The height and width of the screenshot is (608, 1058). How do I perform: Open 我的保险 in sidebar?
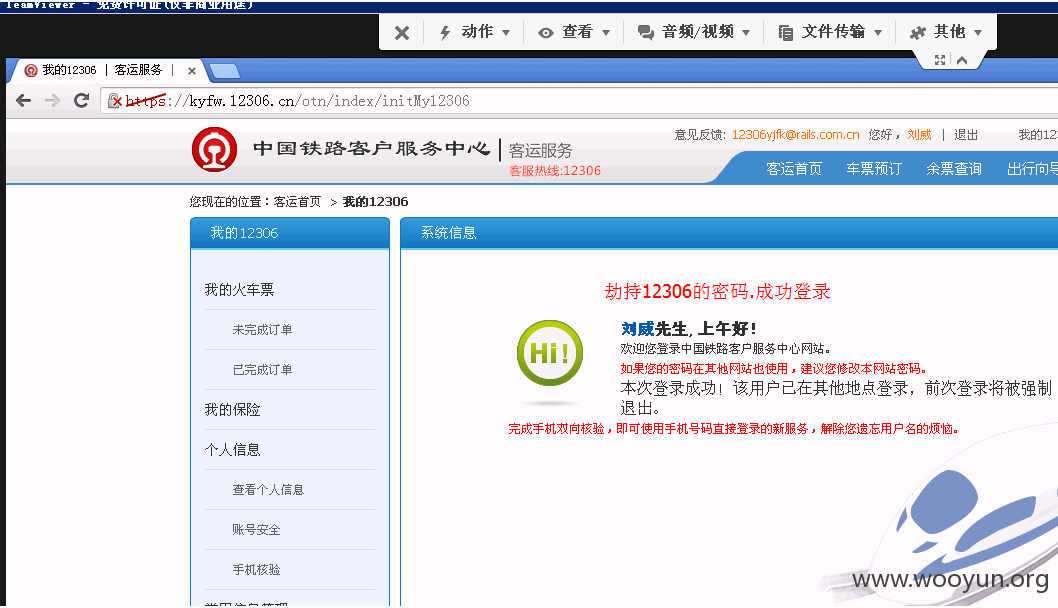pyautogui.click(x=232, y=410)
